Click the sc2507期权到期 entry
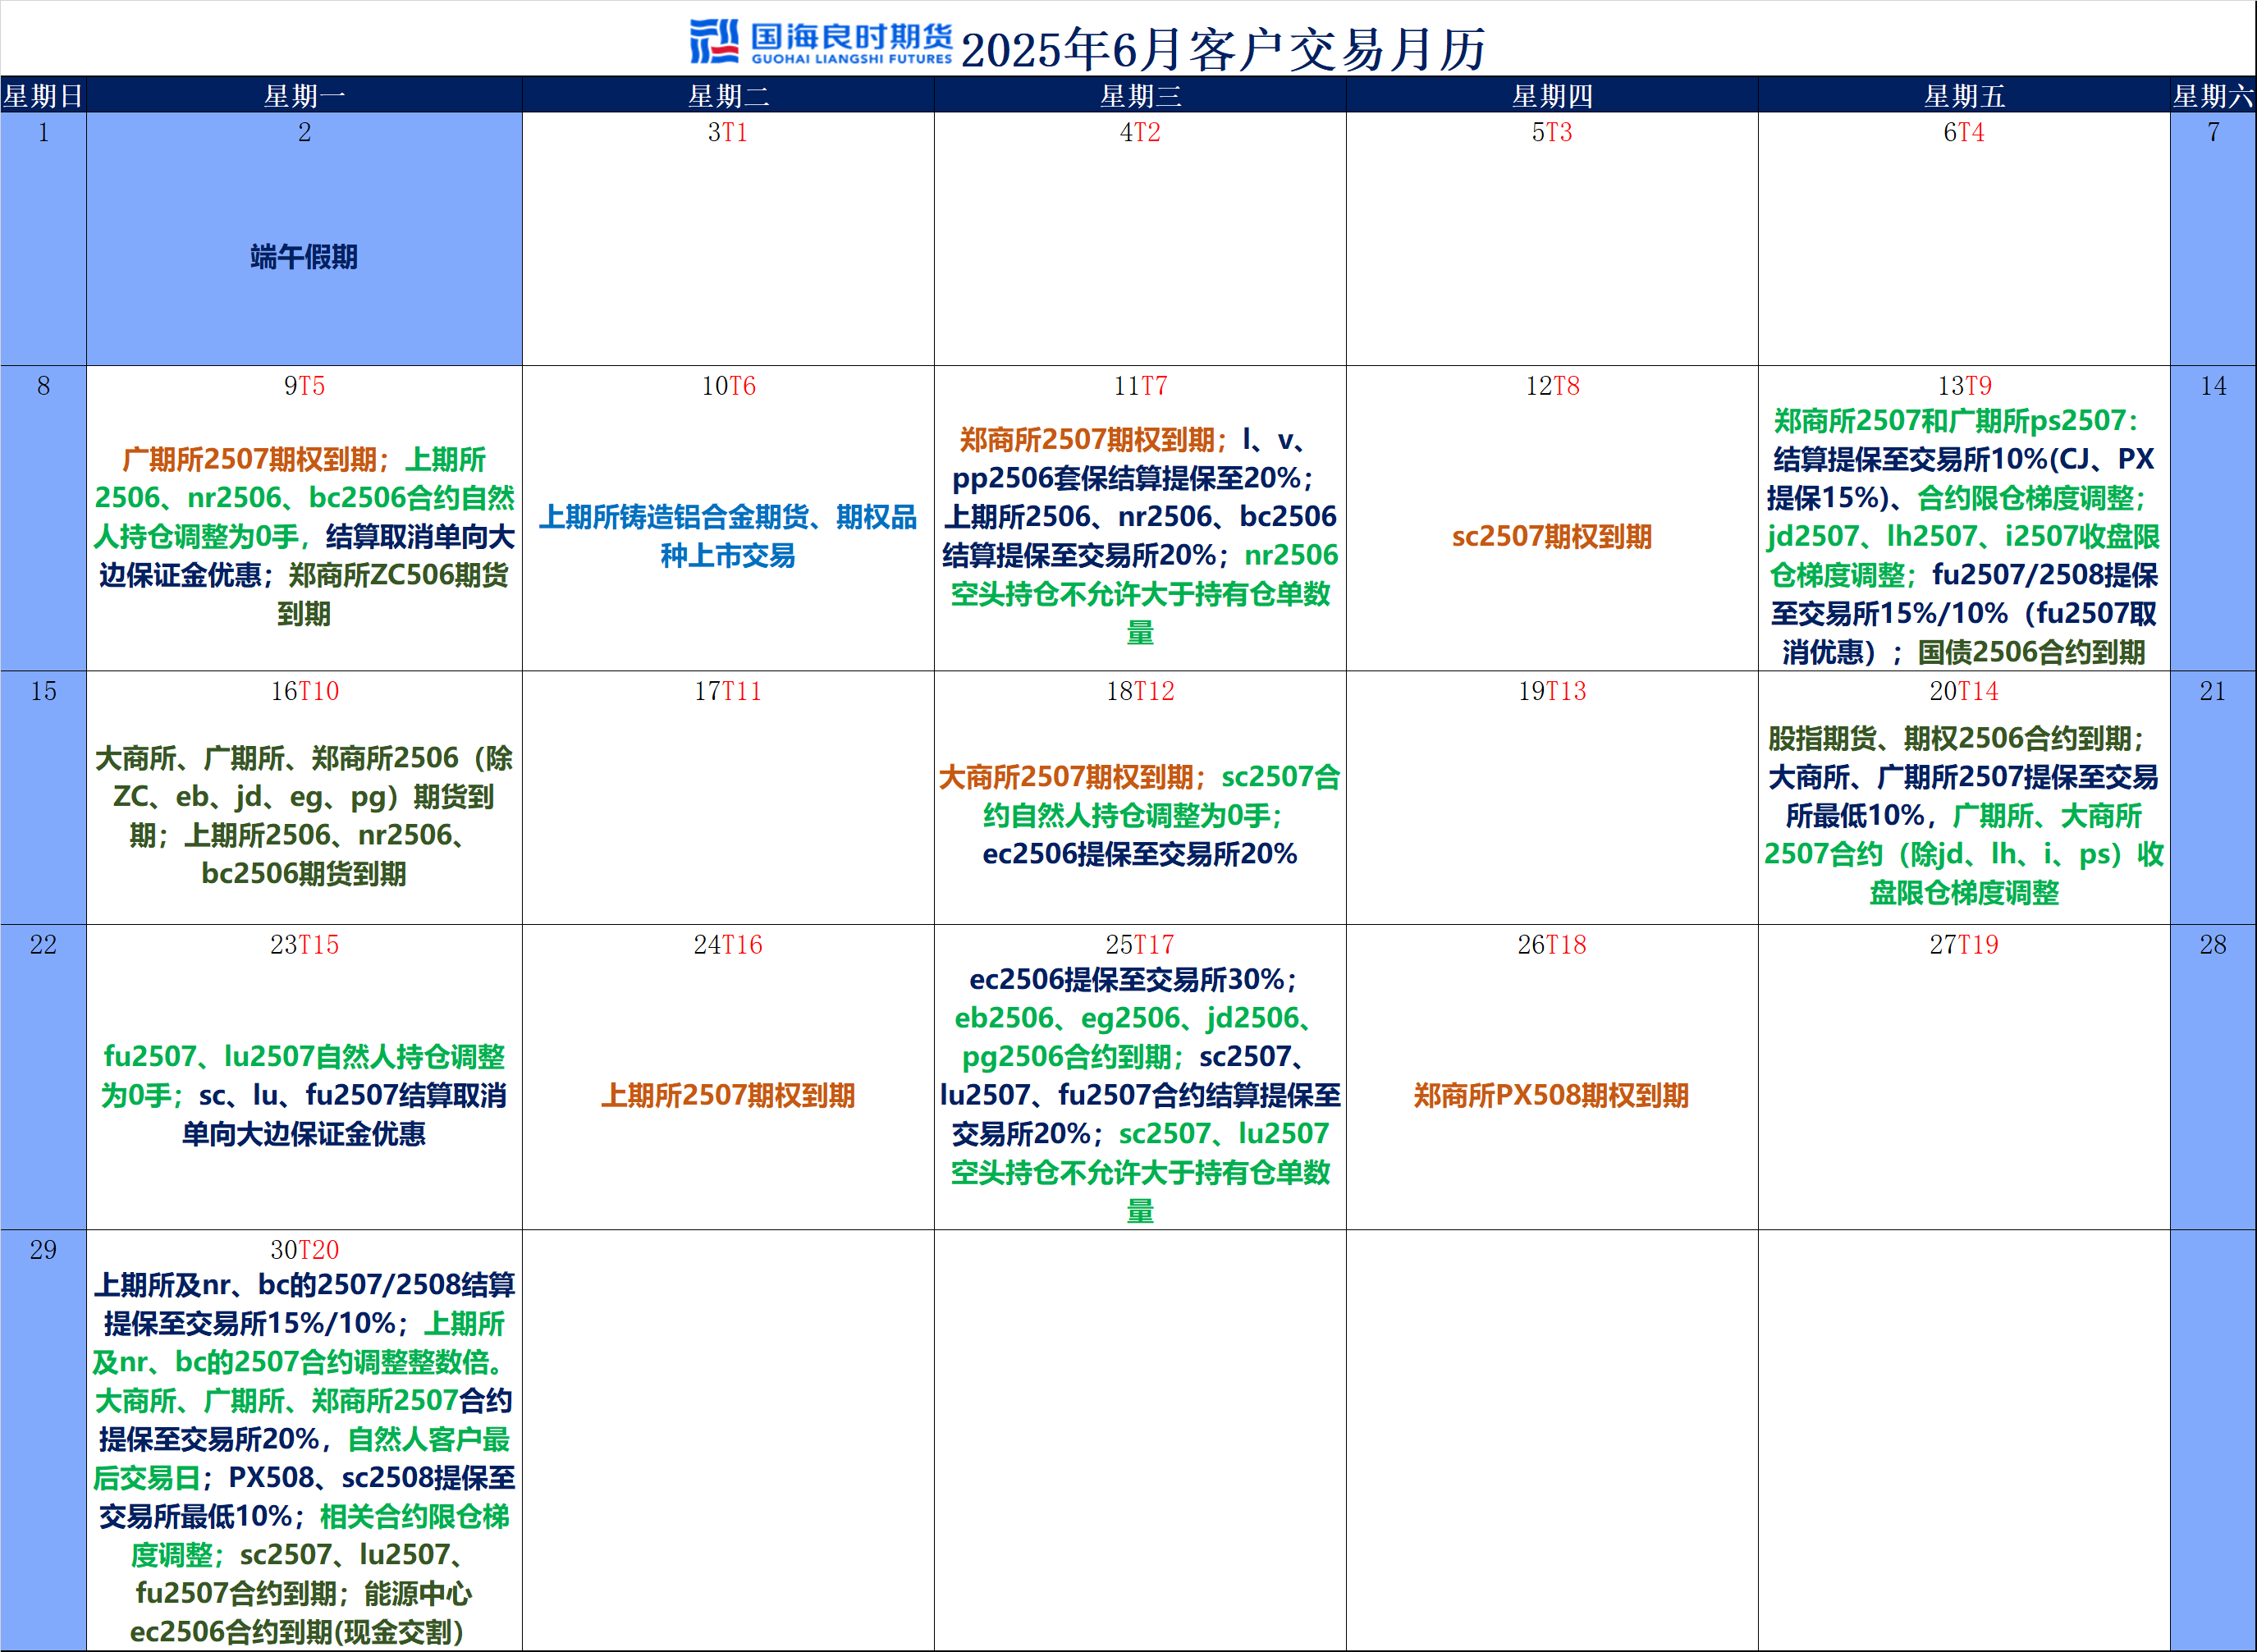The width and height of the screenshot is (2257, 1652). coord(1552,536)
